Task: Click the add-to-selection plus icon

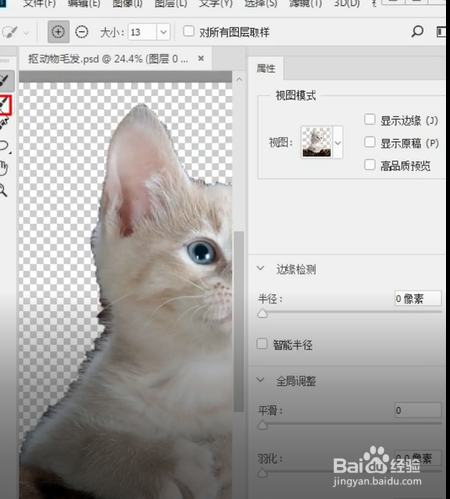Action: (x=58, y=32)
